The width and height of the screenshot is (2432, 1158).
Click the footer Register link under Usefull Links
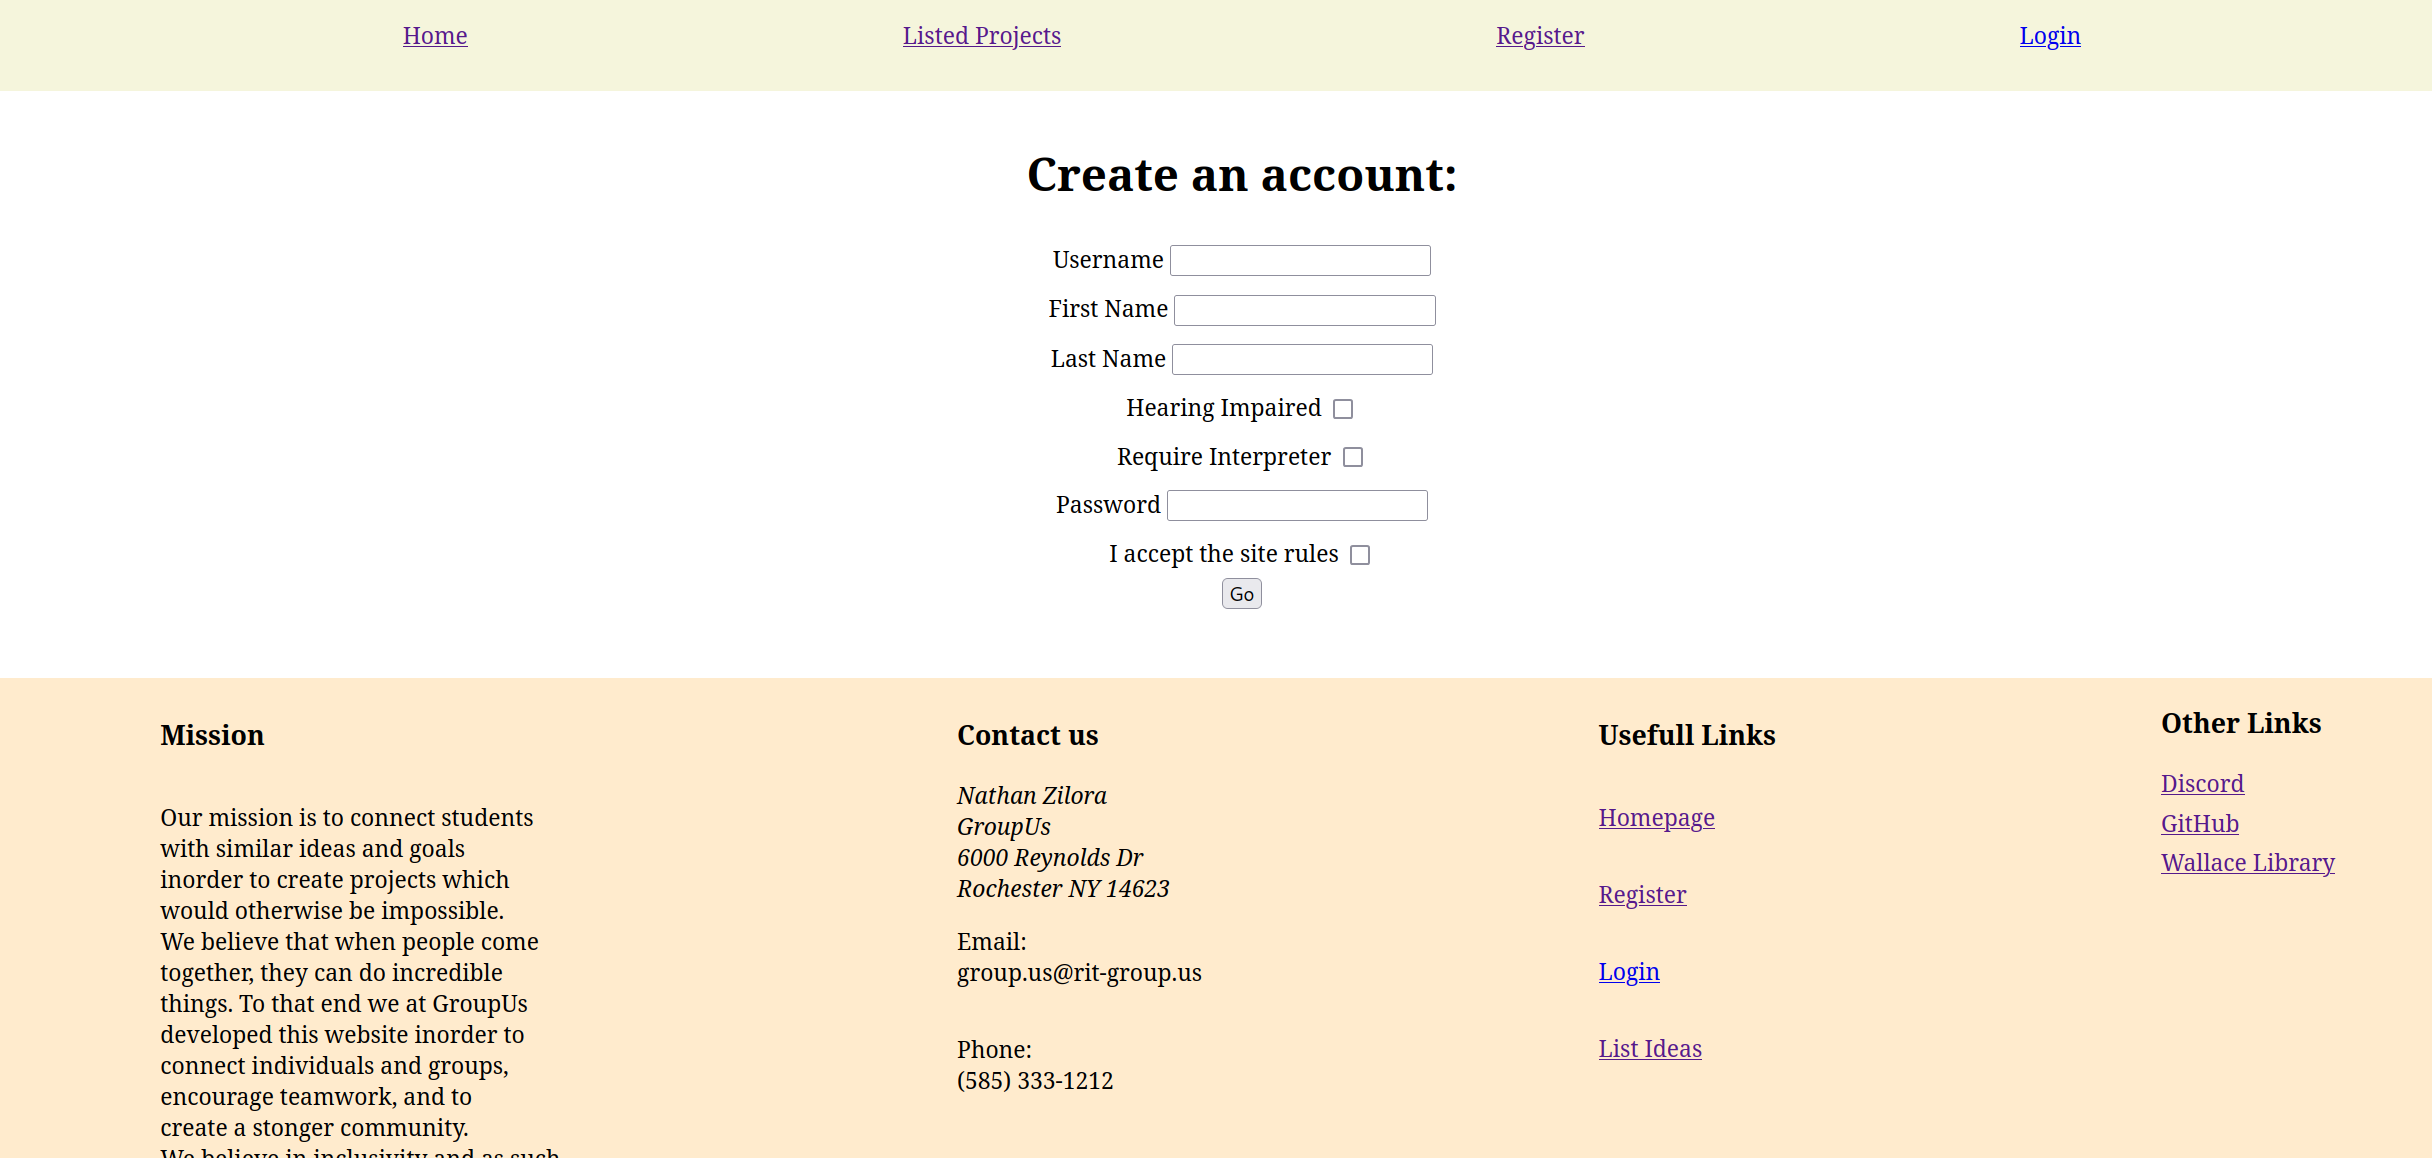1642,895
